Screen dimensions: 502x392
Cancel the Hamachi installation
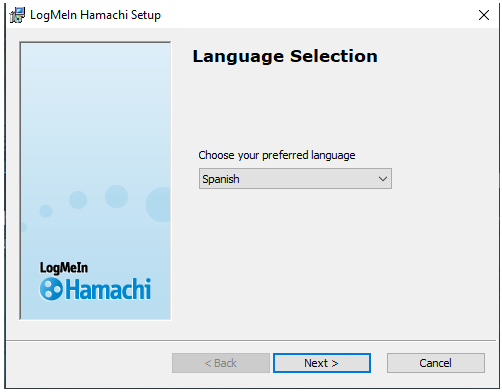tap(436, 363)
